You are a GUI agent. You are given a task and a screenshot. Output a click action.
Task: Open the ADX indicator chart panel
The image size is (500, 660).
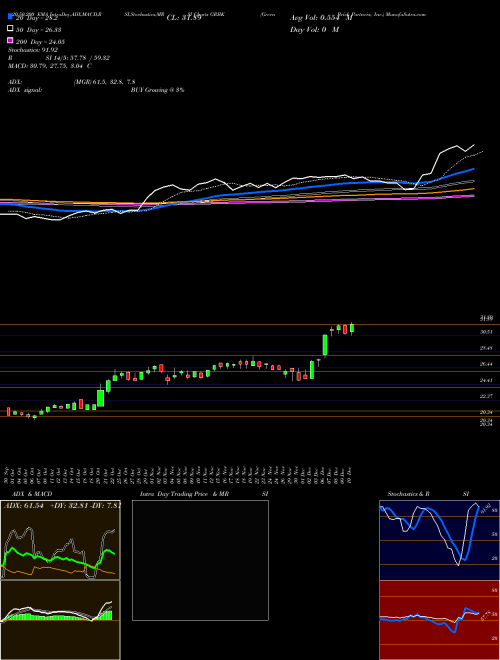(60, 540)
